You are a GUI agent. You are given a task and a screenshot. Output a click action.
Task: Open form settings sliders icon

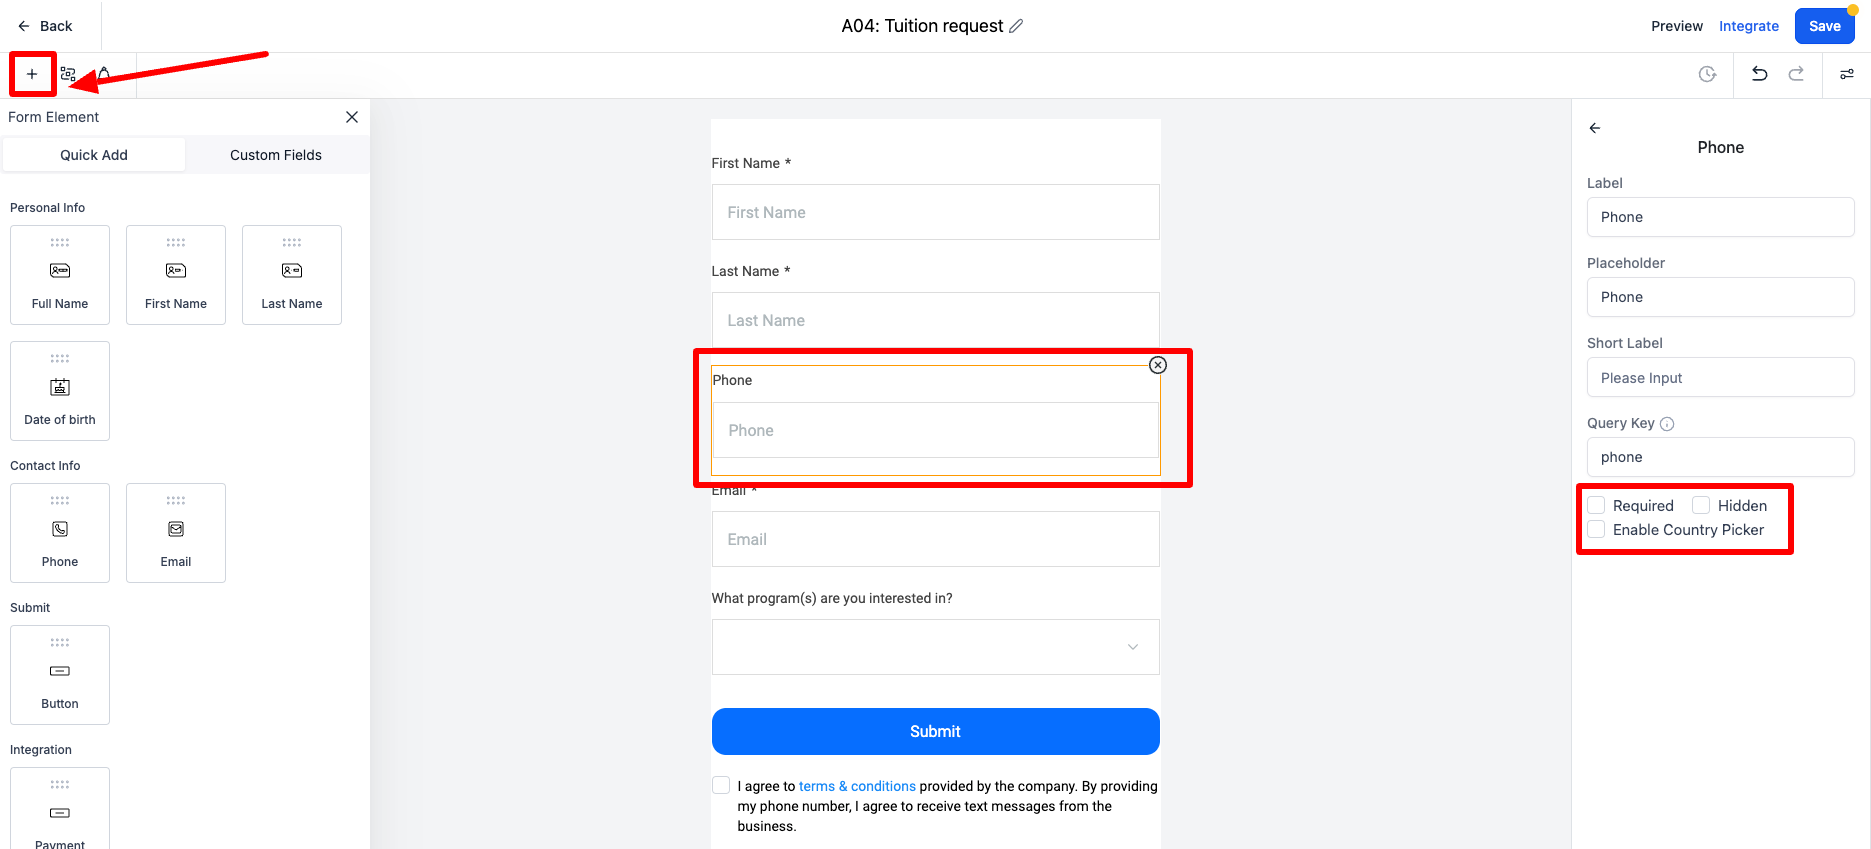point(1847,74)
